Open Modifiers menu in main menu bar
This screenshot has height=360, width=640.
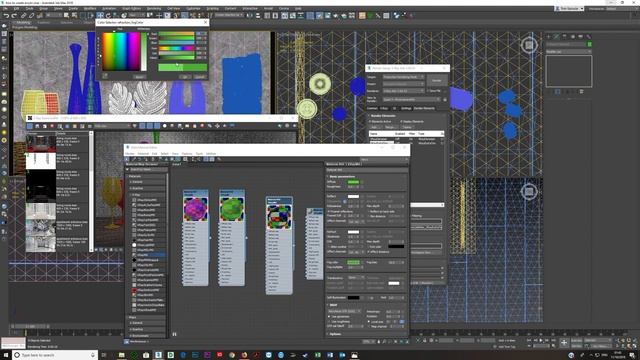pos(90,8)
